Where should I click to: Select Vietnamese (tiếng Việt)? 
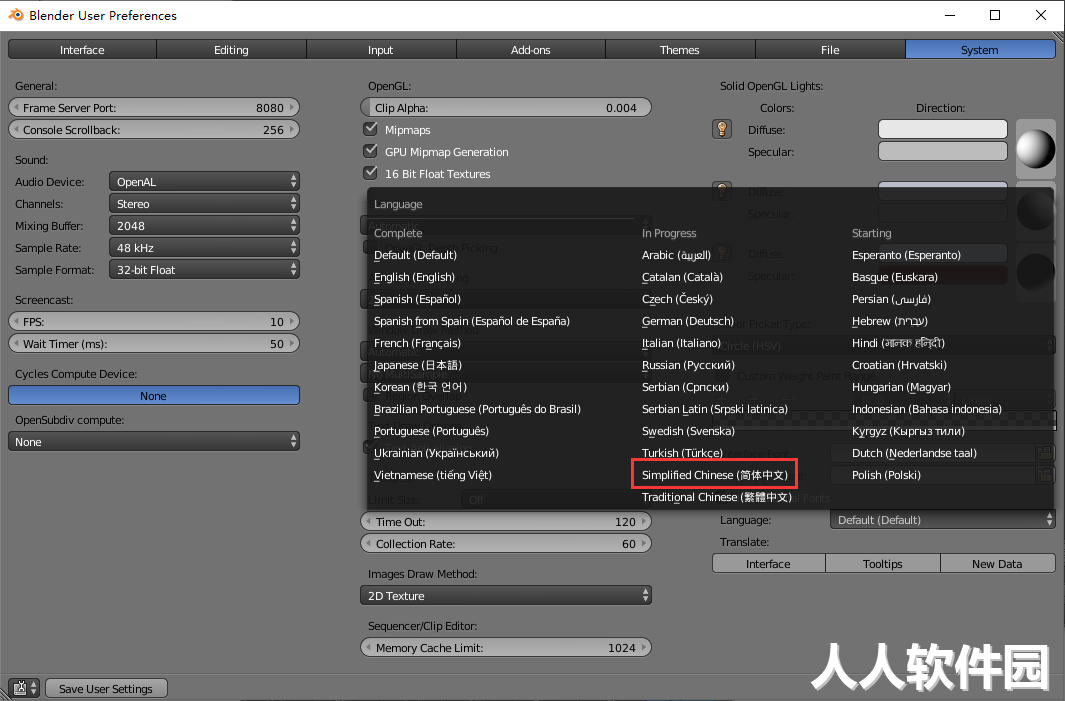pyautogui.click(x=433, y=475)
